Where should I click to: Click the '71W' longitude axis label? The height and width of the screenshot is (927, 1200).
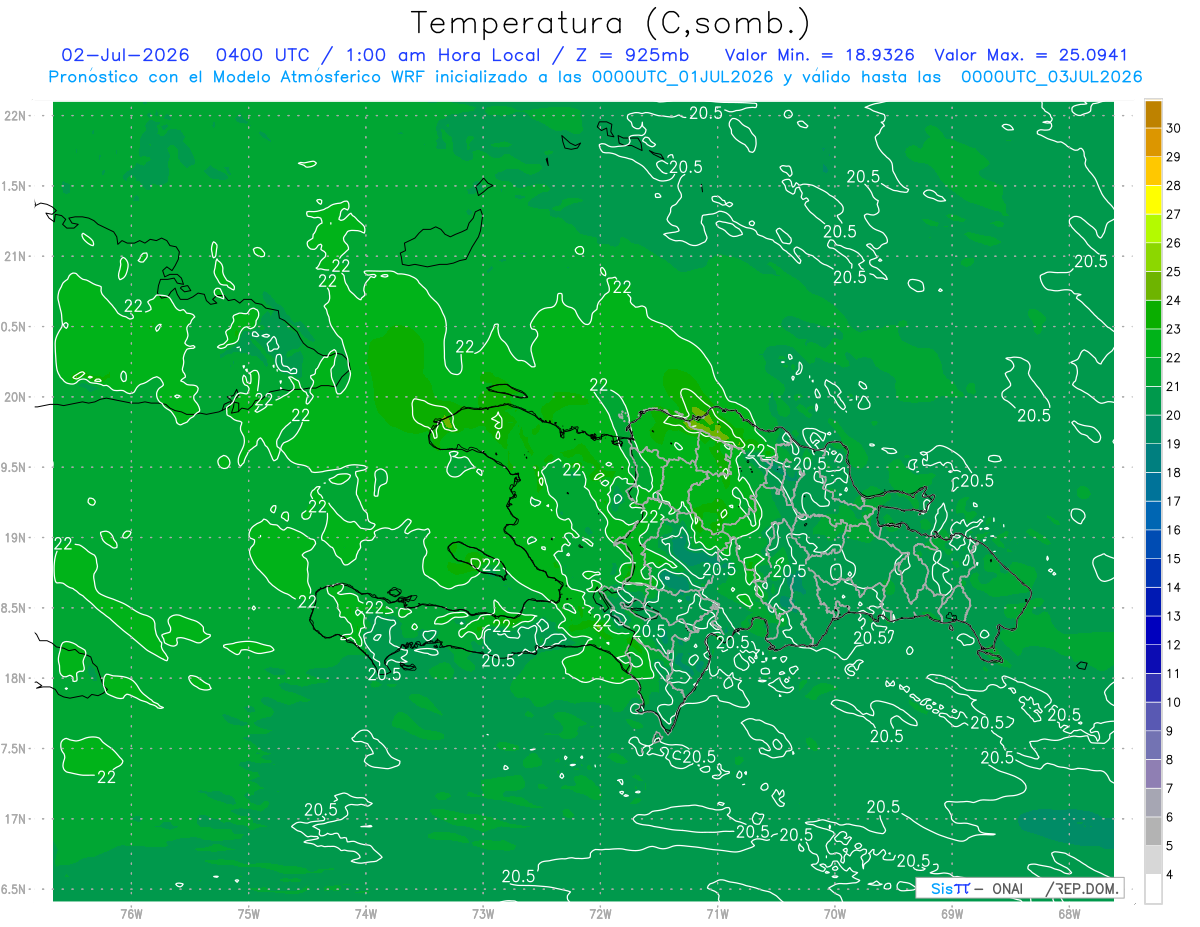[717, 913]
